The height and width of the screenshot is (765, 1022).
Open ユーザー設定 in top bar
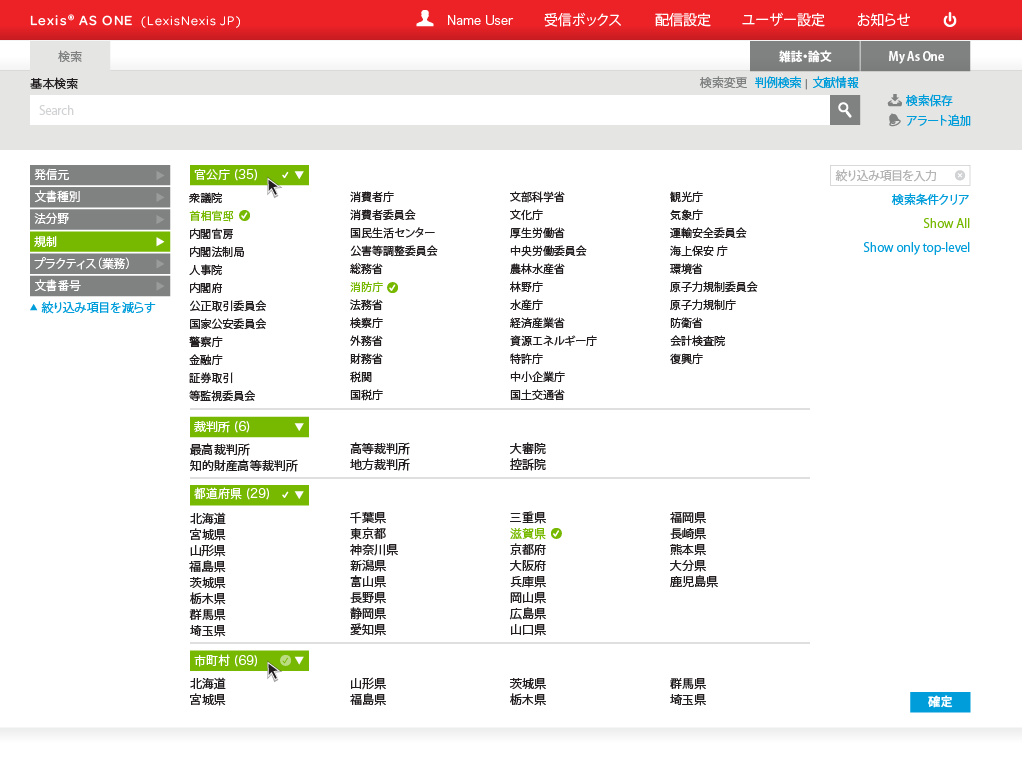click(783, 20)
